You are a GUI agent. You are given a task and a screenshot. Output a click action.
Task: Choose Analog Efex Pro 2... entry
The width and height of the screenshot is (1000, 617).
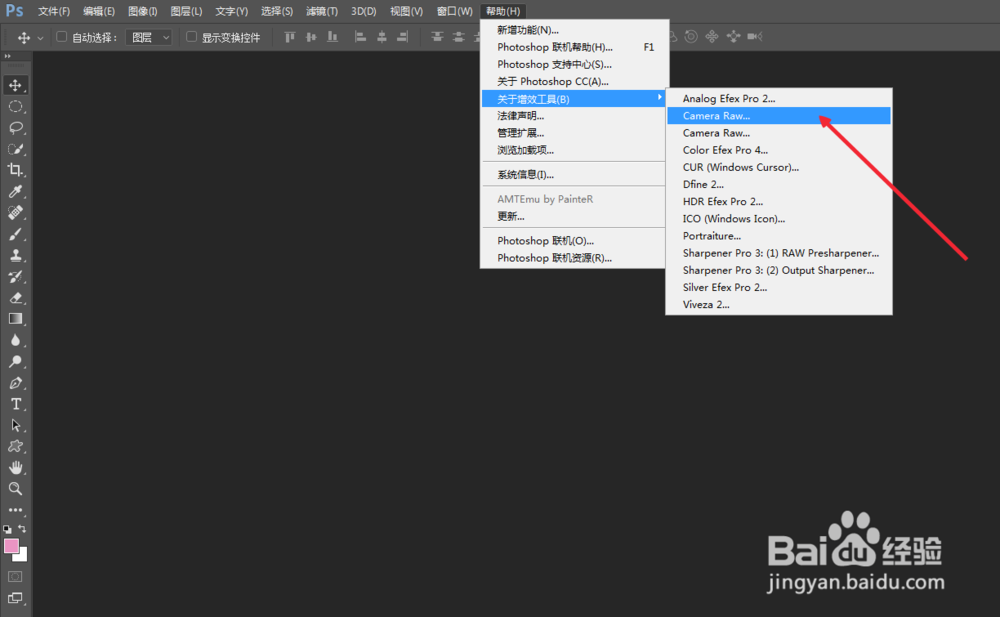click(779, 99)
